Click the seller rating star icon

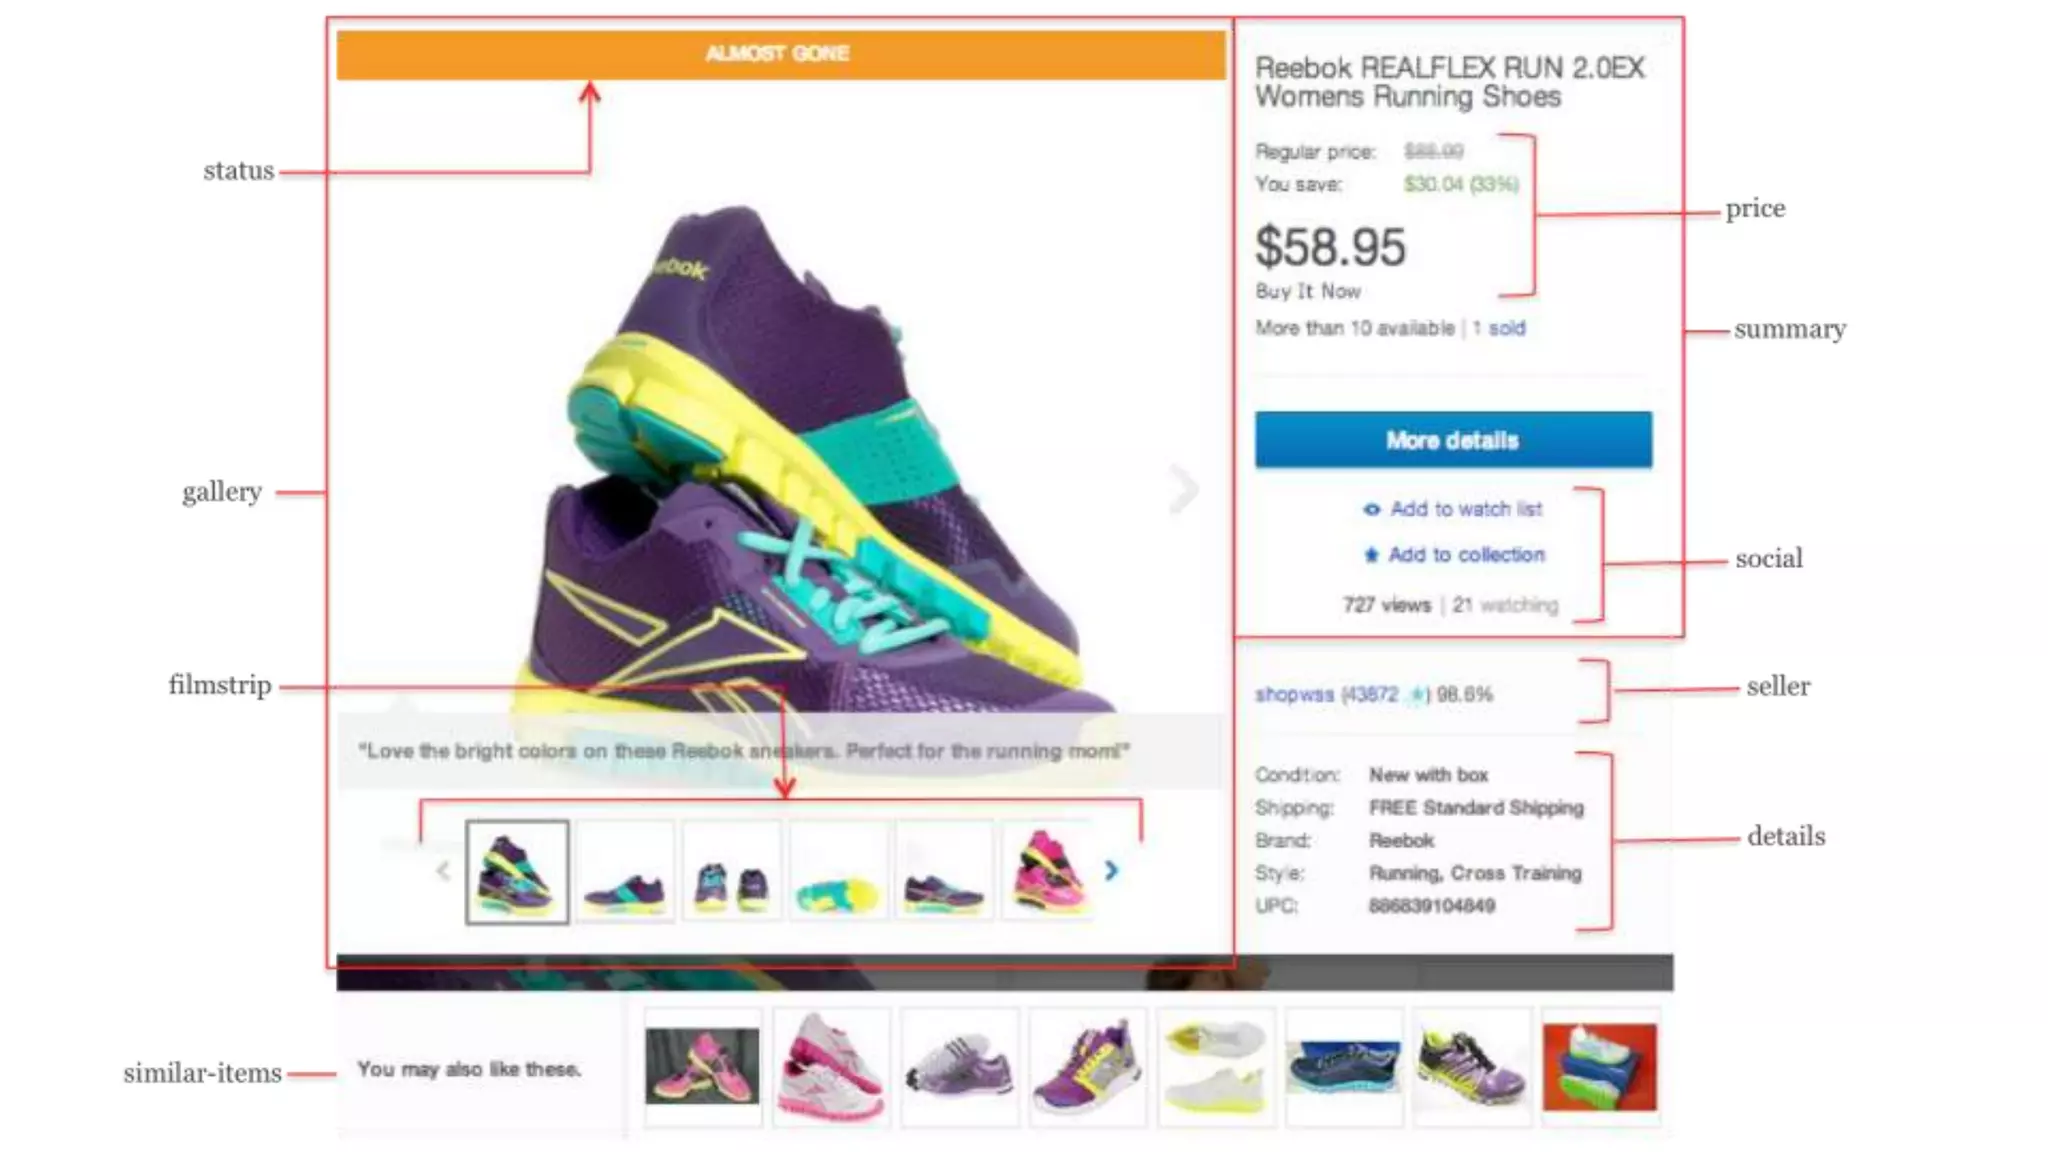(x=1416, y=695)
